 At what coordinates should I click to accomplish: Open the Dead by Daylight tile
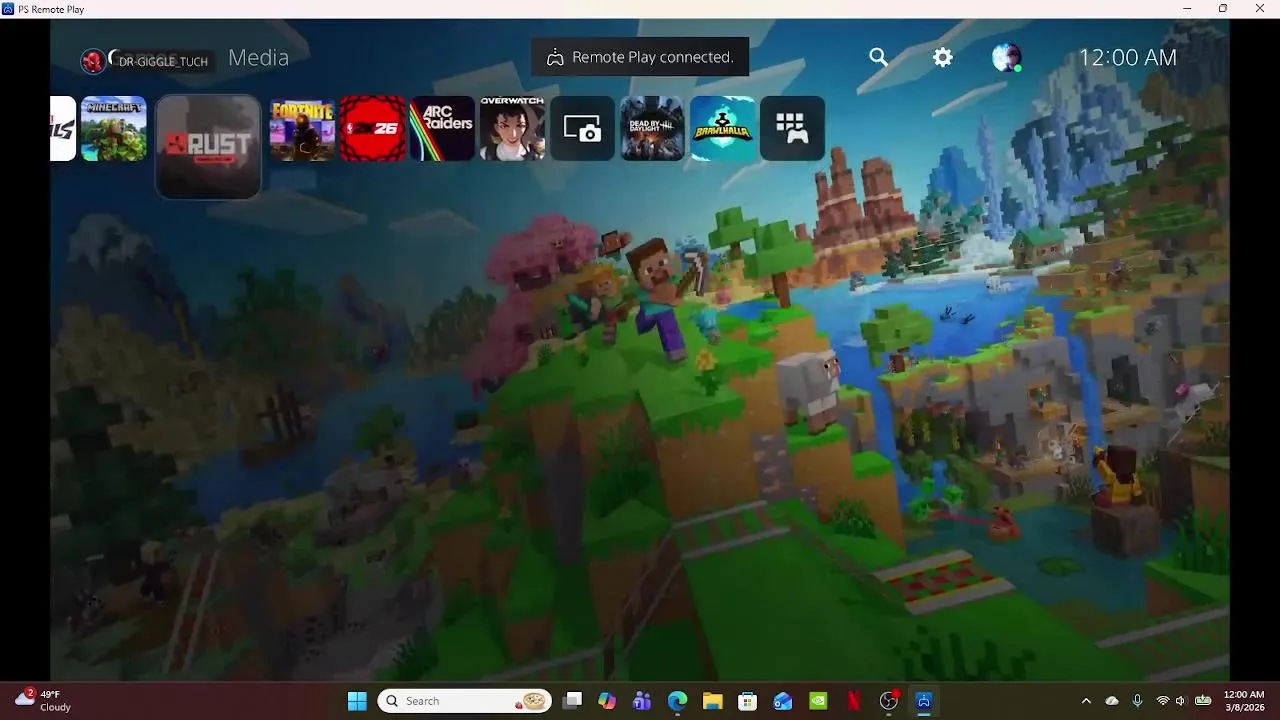[652, 128]
